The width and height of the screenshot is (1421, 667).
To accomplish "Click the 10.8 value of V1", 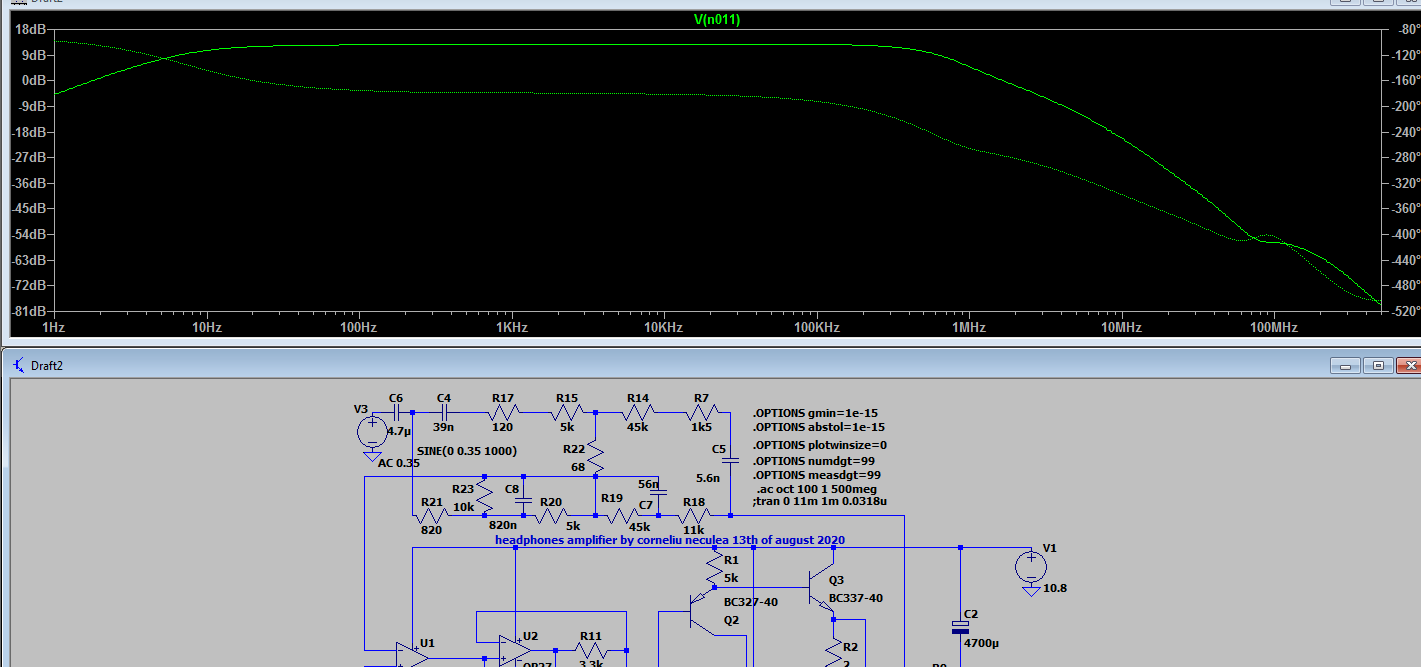I will pyautogui.click(x=1055, y=588).
